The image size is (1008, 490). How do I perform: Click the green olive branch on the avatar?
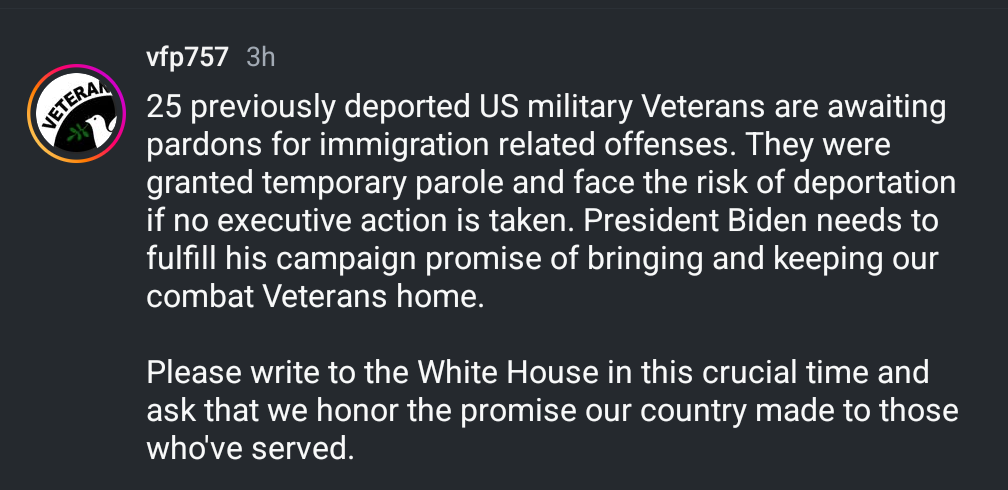tap(76, 132)
